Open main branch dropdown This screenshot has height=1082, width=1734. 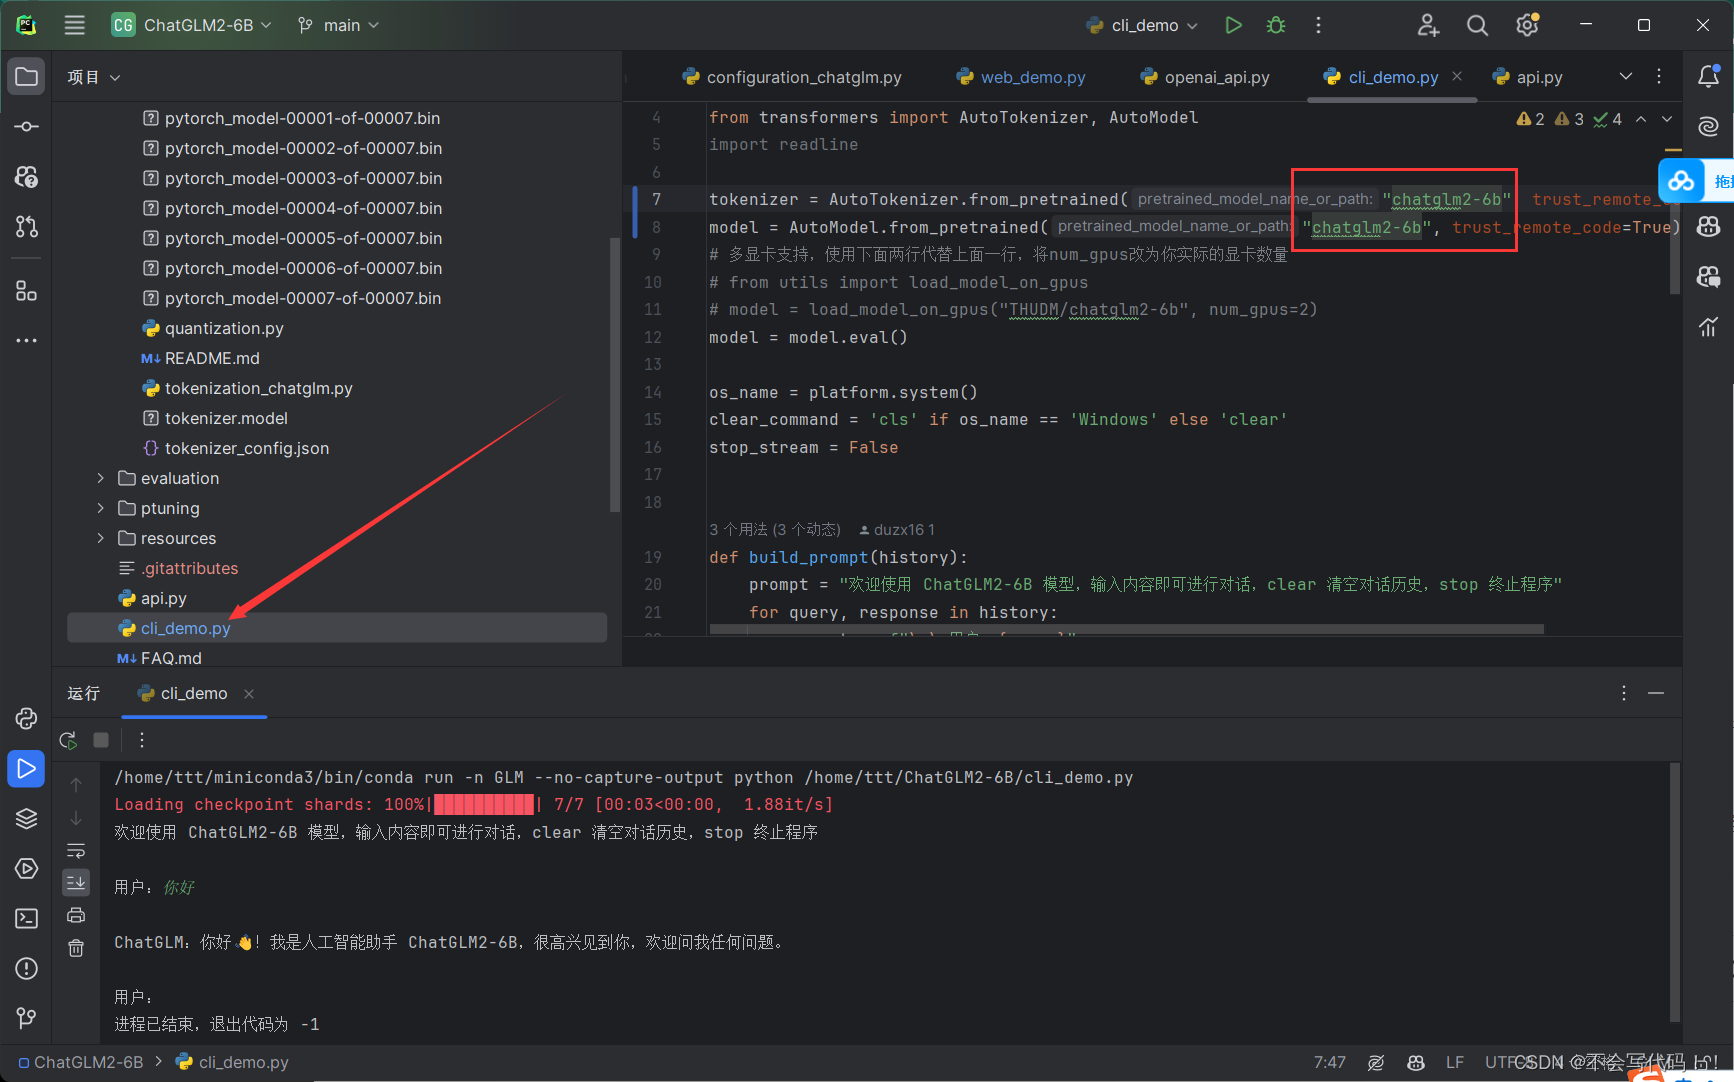coord(339,25)
